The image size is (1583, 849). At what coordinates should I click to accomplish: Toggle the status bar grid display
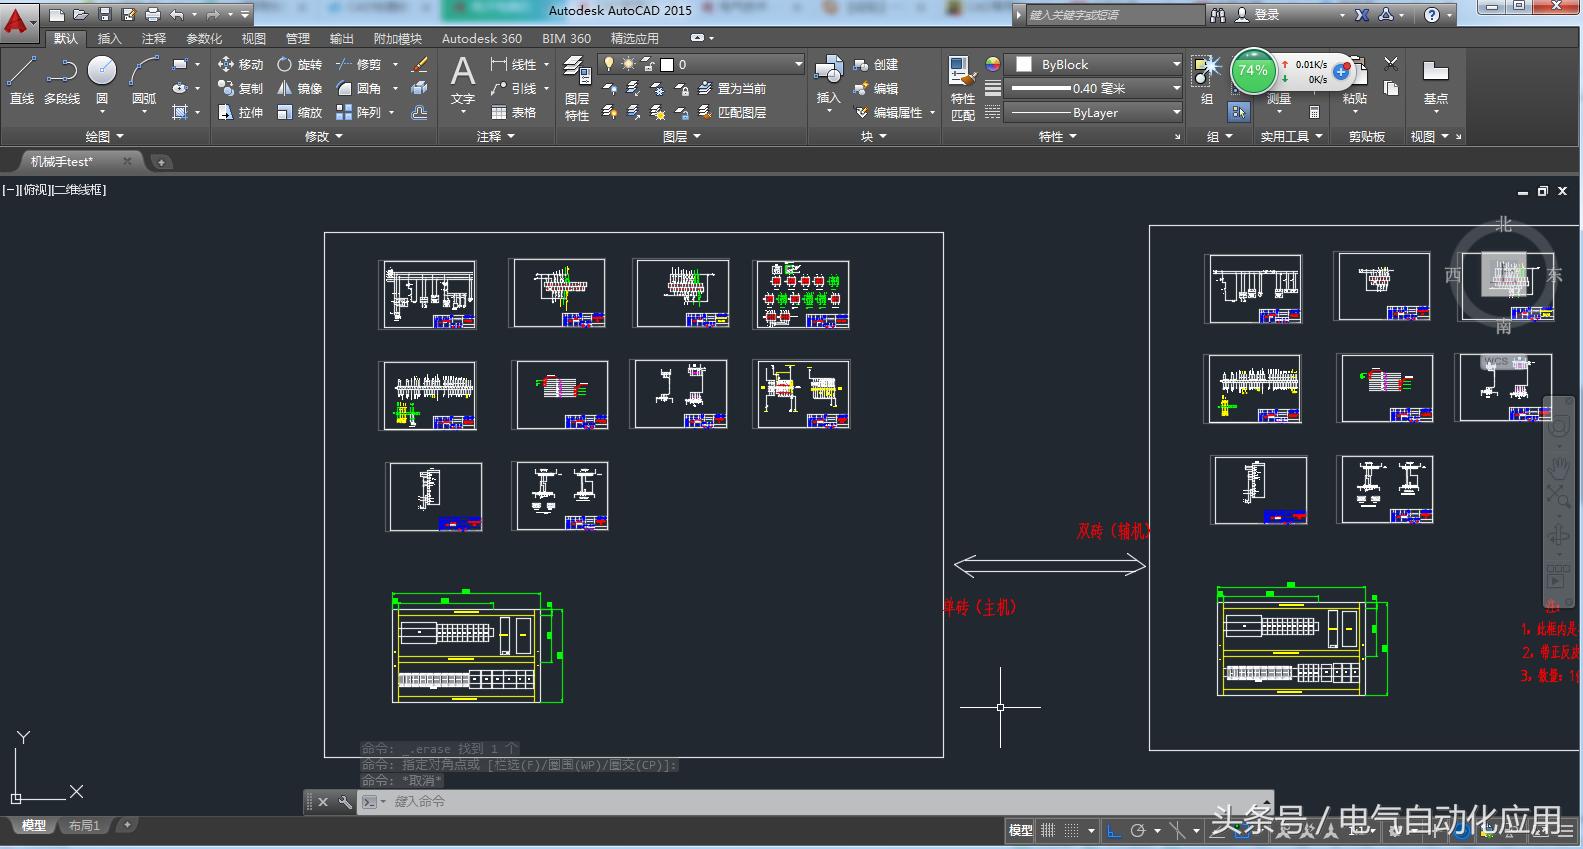[x=1048, y=830]
